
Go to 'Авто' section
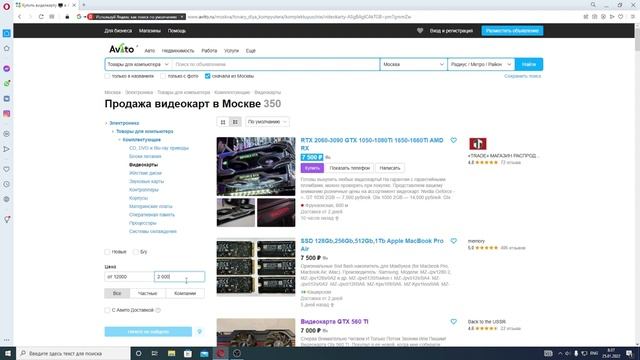click(150, 51)
